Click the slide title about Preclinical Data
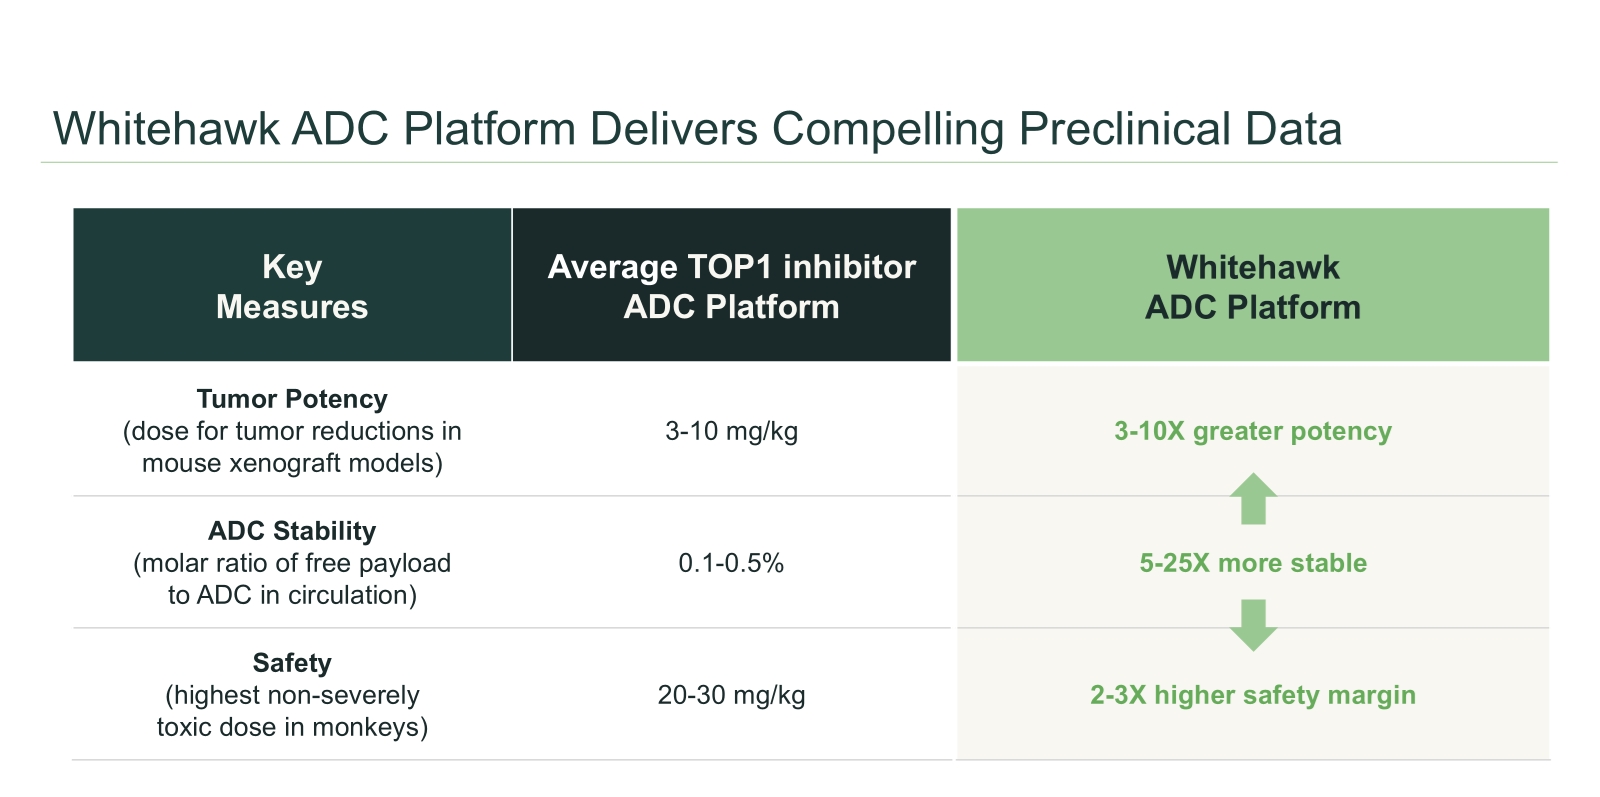 click(697, 129)
